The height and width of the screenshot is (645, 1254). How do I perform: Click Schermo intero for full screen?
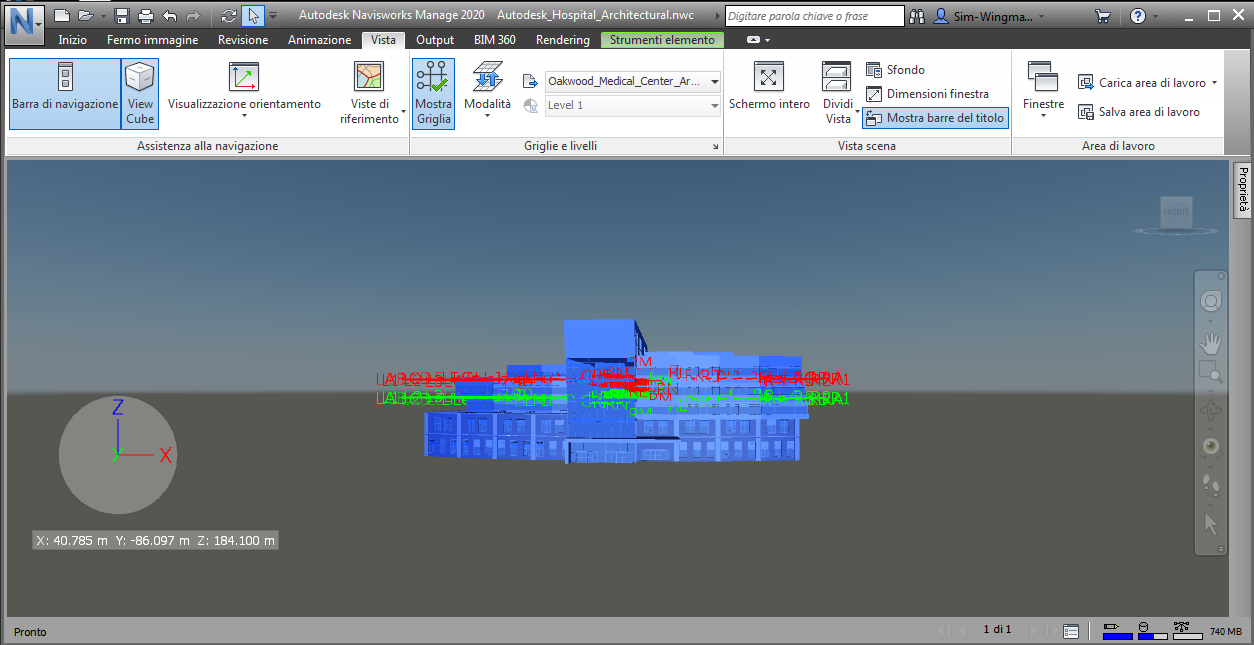tap(769, 88)
